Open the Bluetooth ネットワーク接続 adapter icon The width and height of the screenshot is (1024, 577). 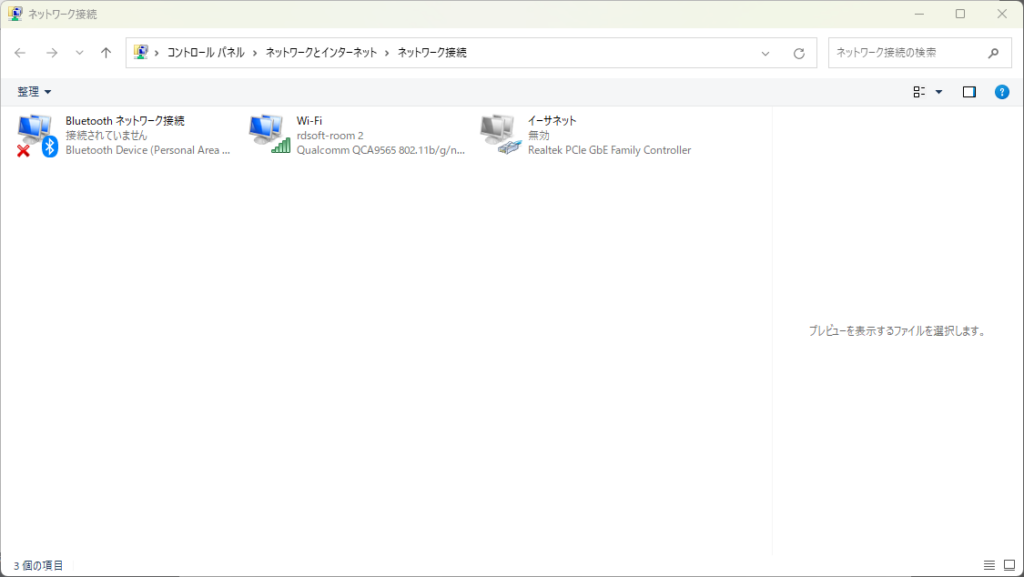(x=36, y=135)
